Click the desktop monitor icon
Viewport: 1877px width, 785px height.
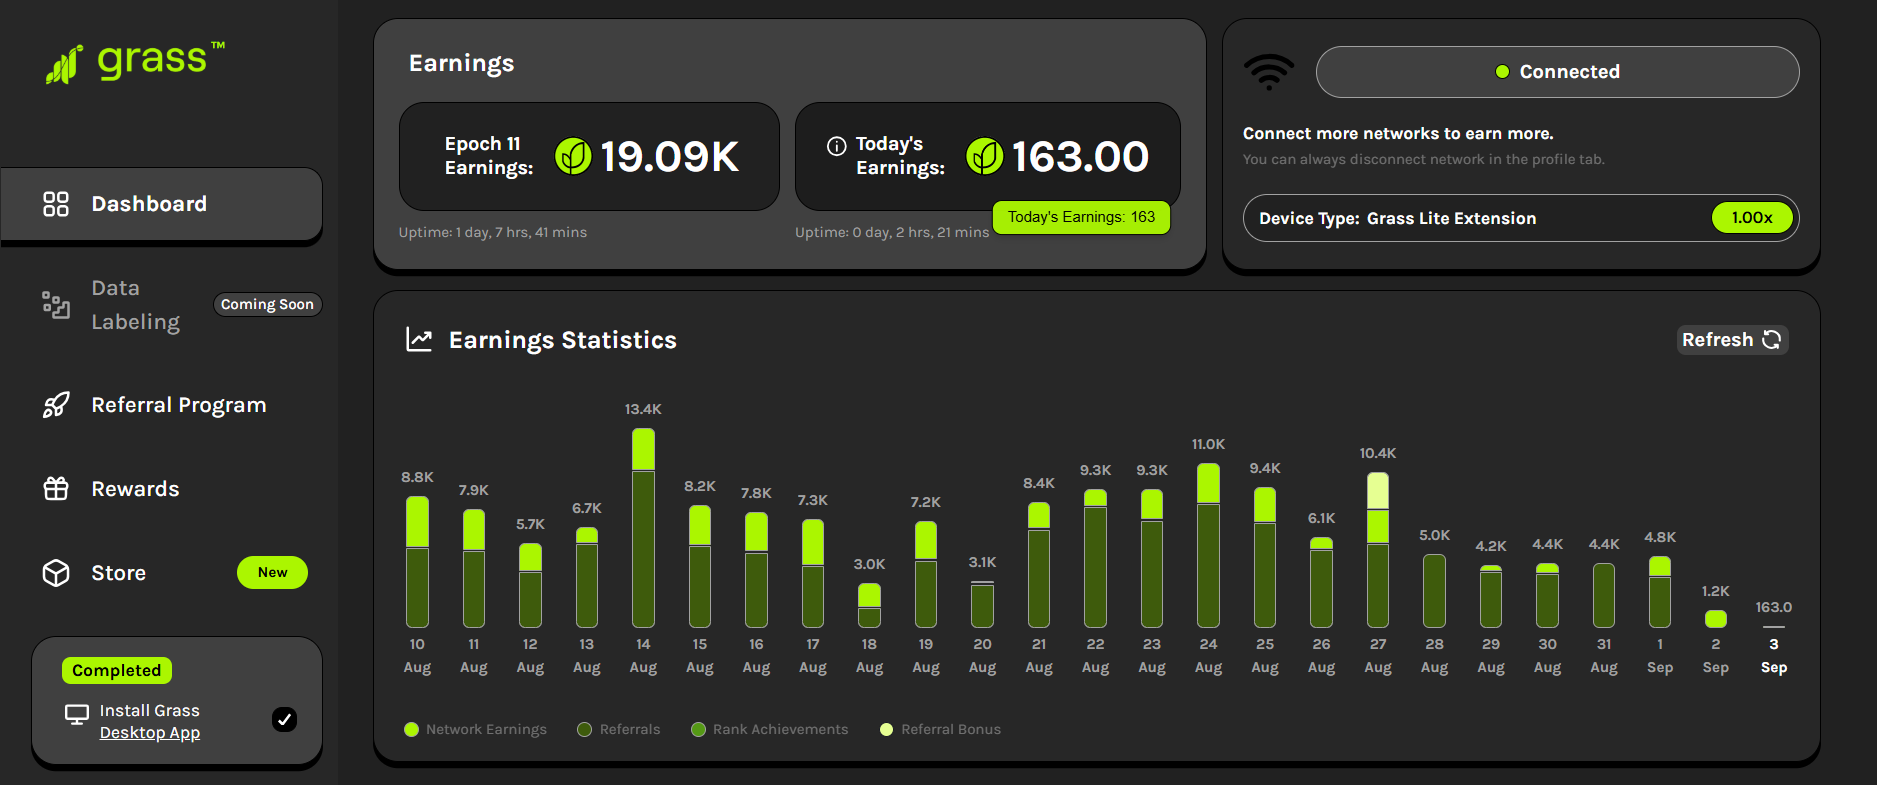point(77,715)
